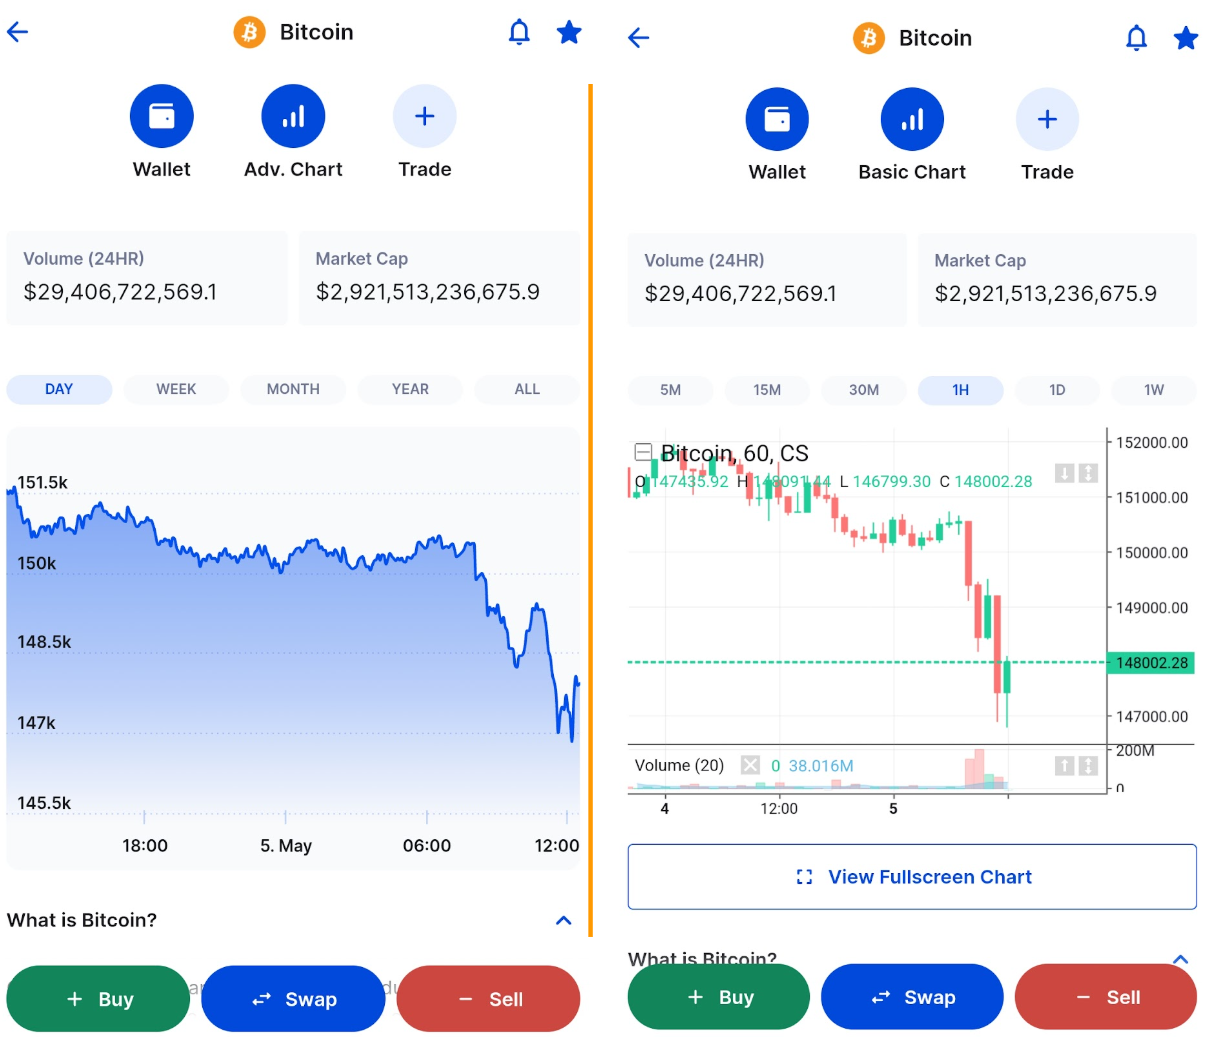Remove the Volume (20) indicator
1210x1037 pixels.
point(750,765)
